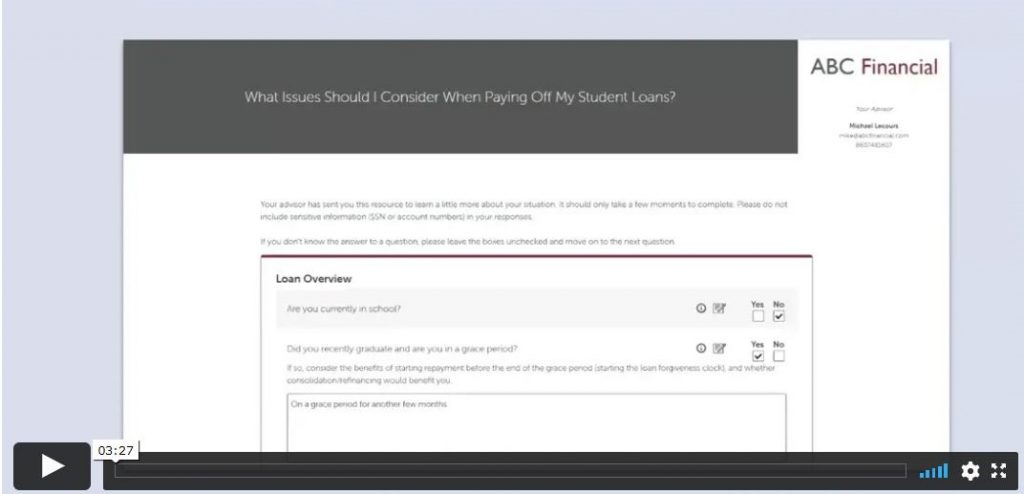The width and height of the screenshot is (1024, 494).
Task: Click advisor name Michael Lecours
Action: click(874, 125)
